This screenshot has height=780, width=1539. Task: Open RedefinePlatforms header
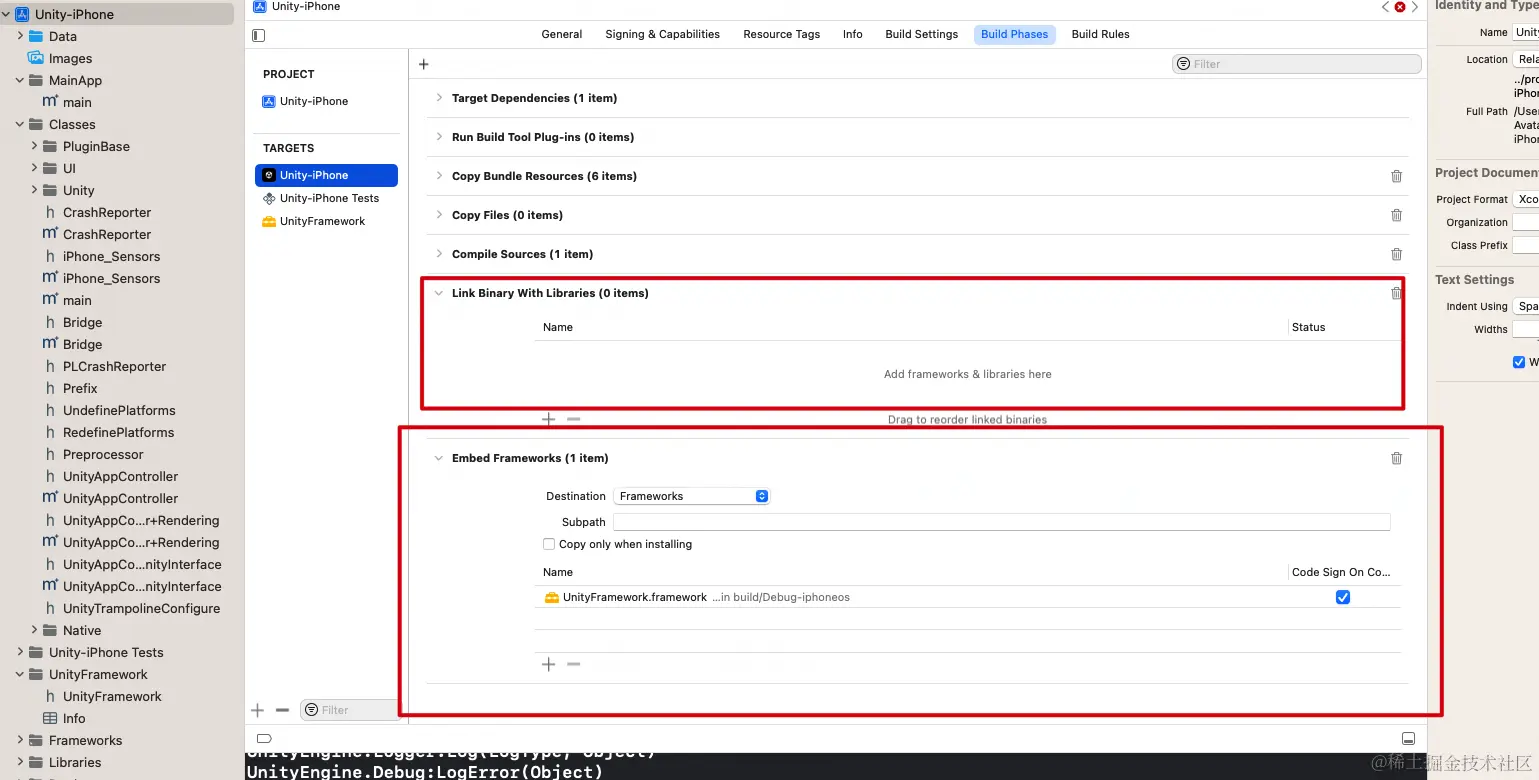tap(118, 432)
